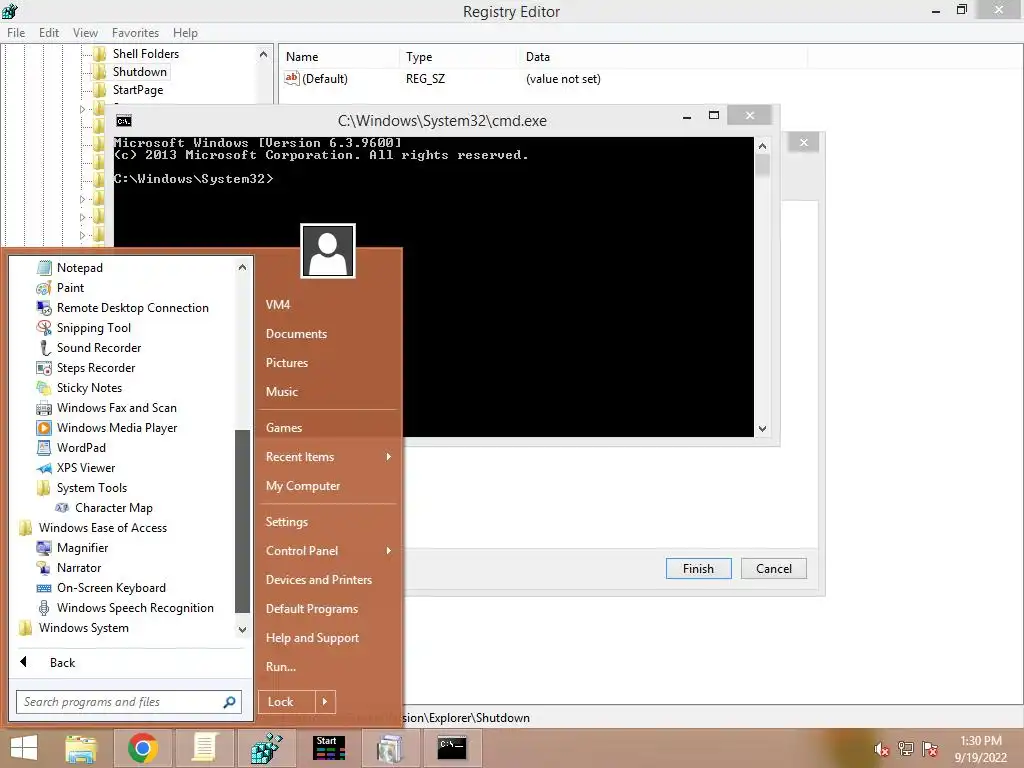Expand the Recent Items submenu arrow
Screen dimensions: 1024x768
pyautogui.click(x=389, y=457)
